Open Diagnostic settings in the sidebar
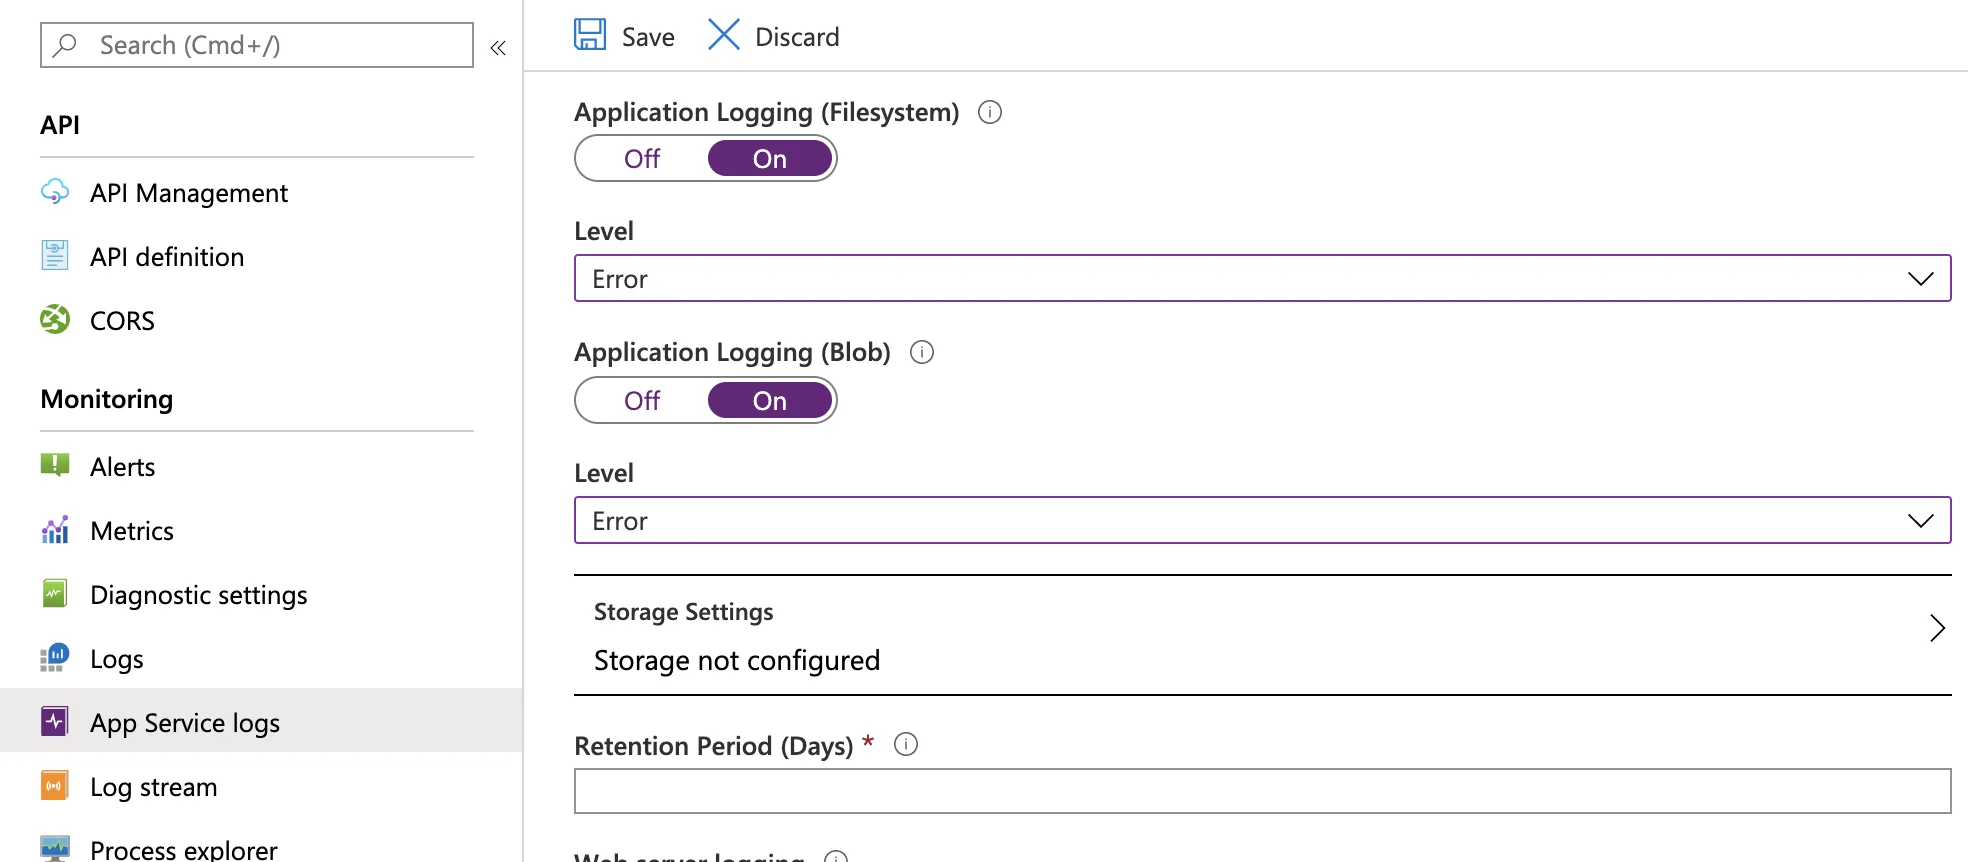1968x862 pixels. coord(198,595)
